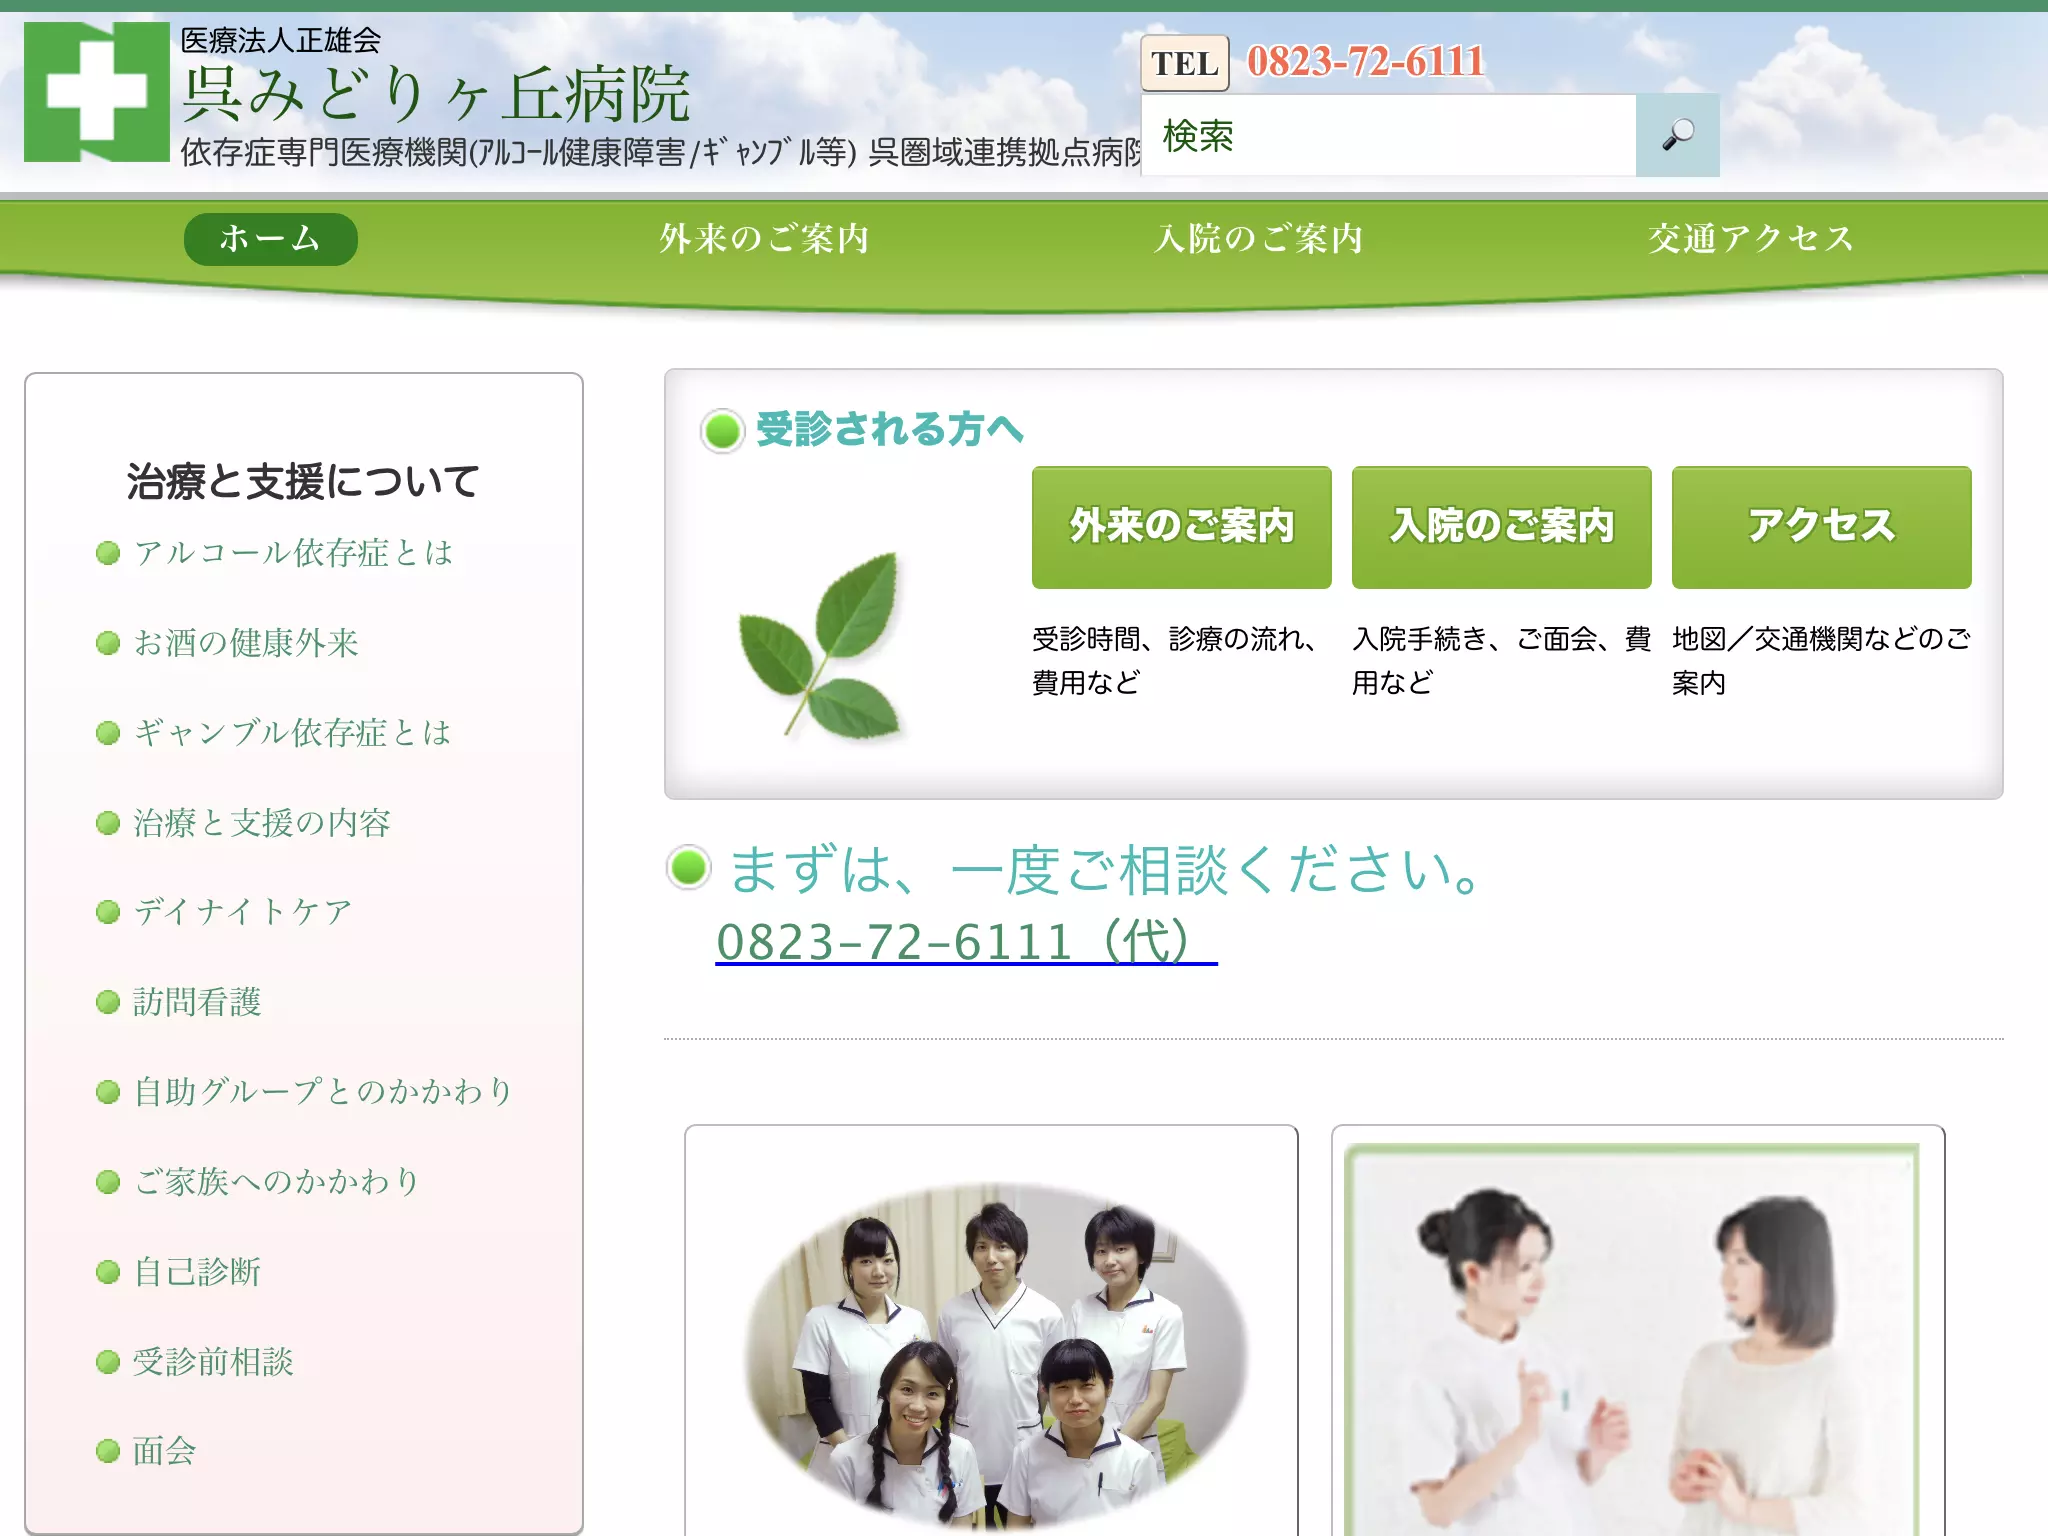Screen dimensions: 2048x1536
Task: Click the nurse consultation photo thumbnail
Action: point(1634,1340)
